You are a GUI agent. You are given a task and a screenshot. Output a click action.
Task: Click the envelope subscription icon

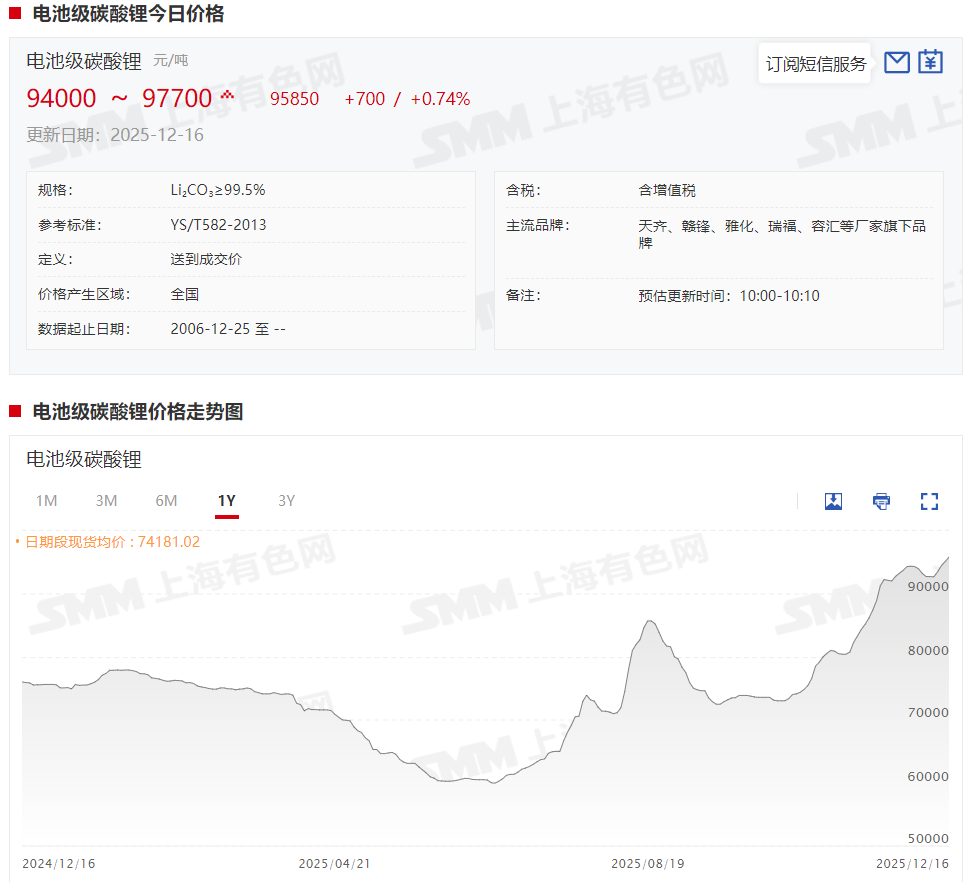[897, 62]
